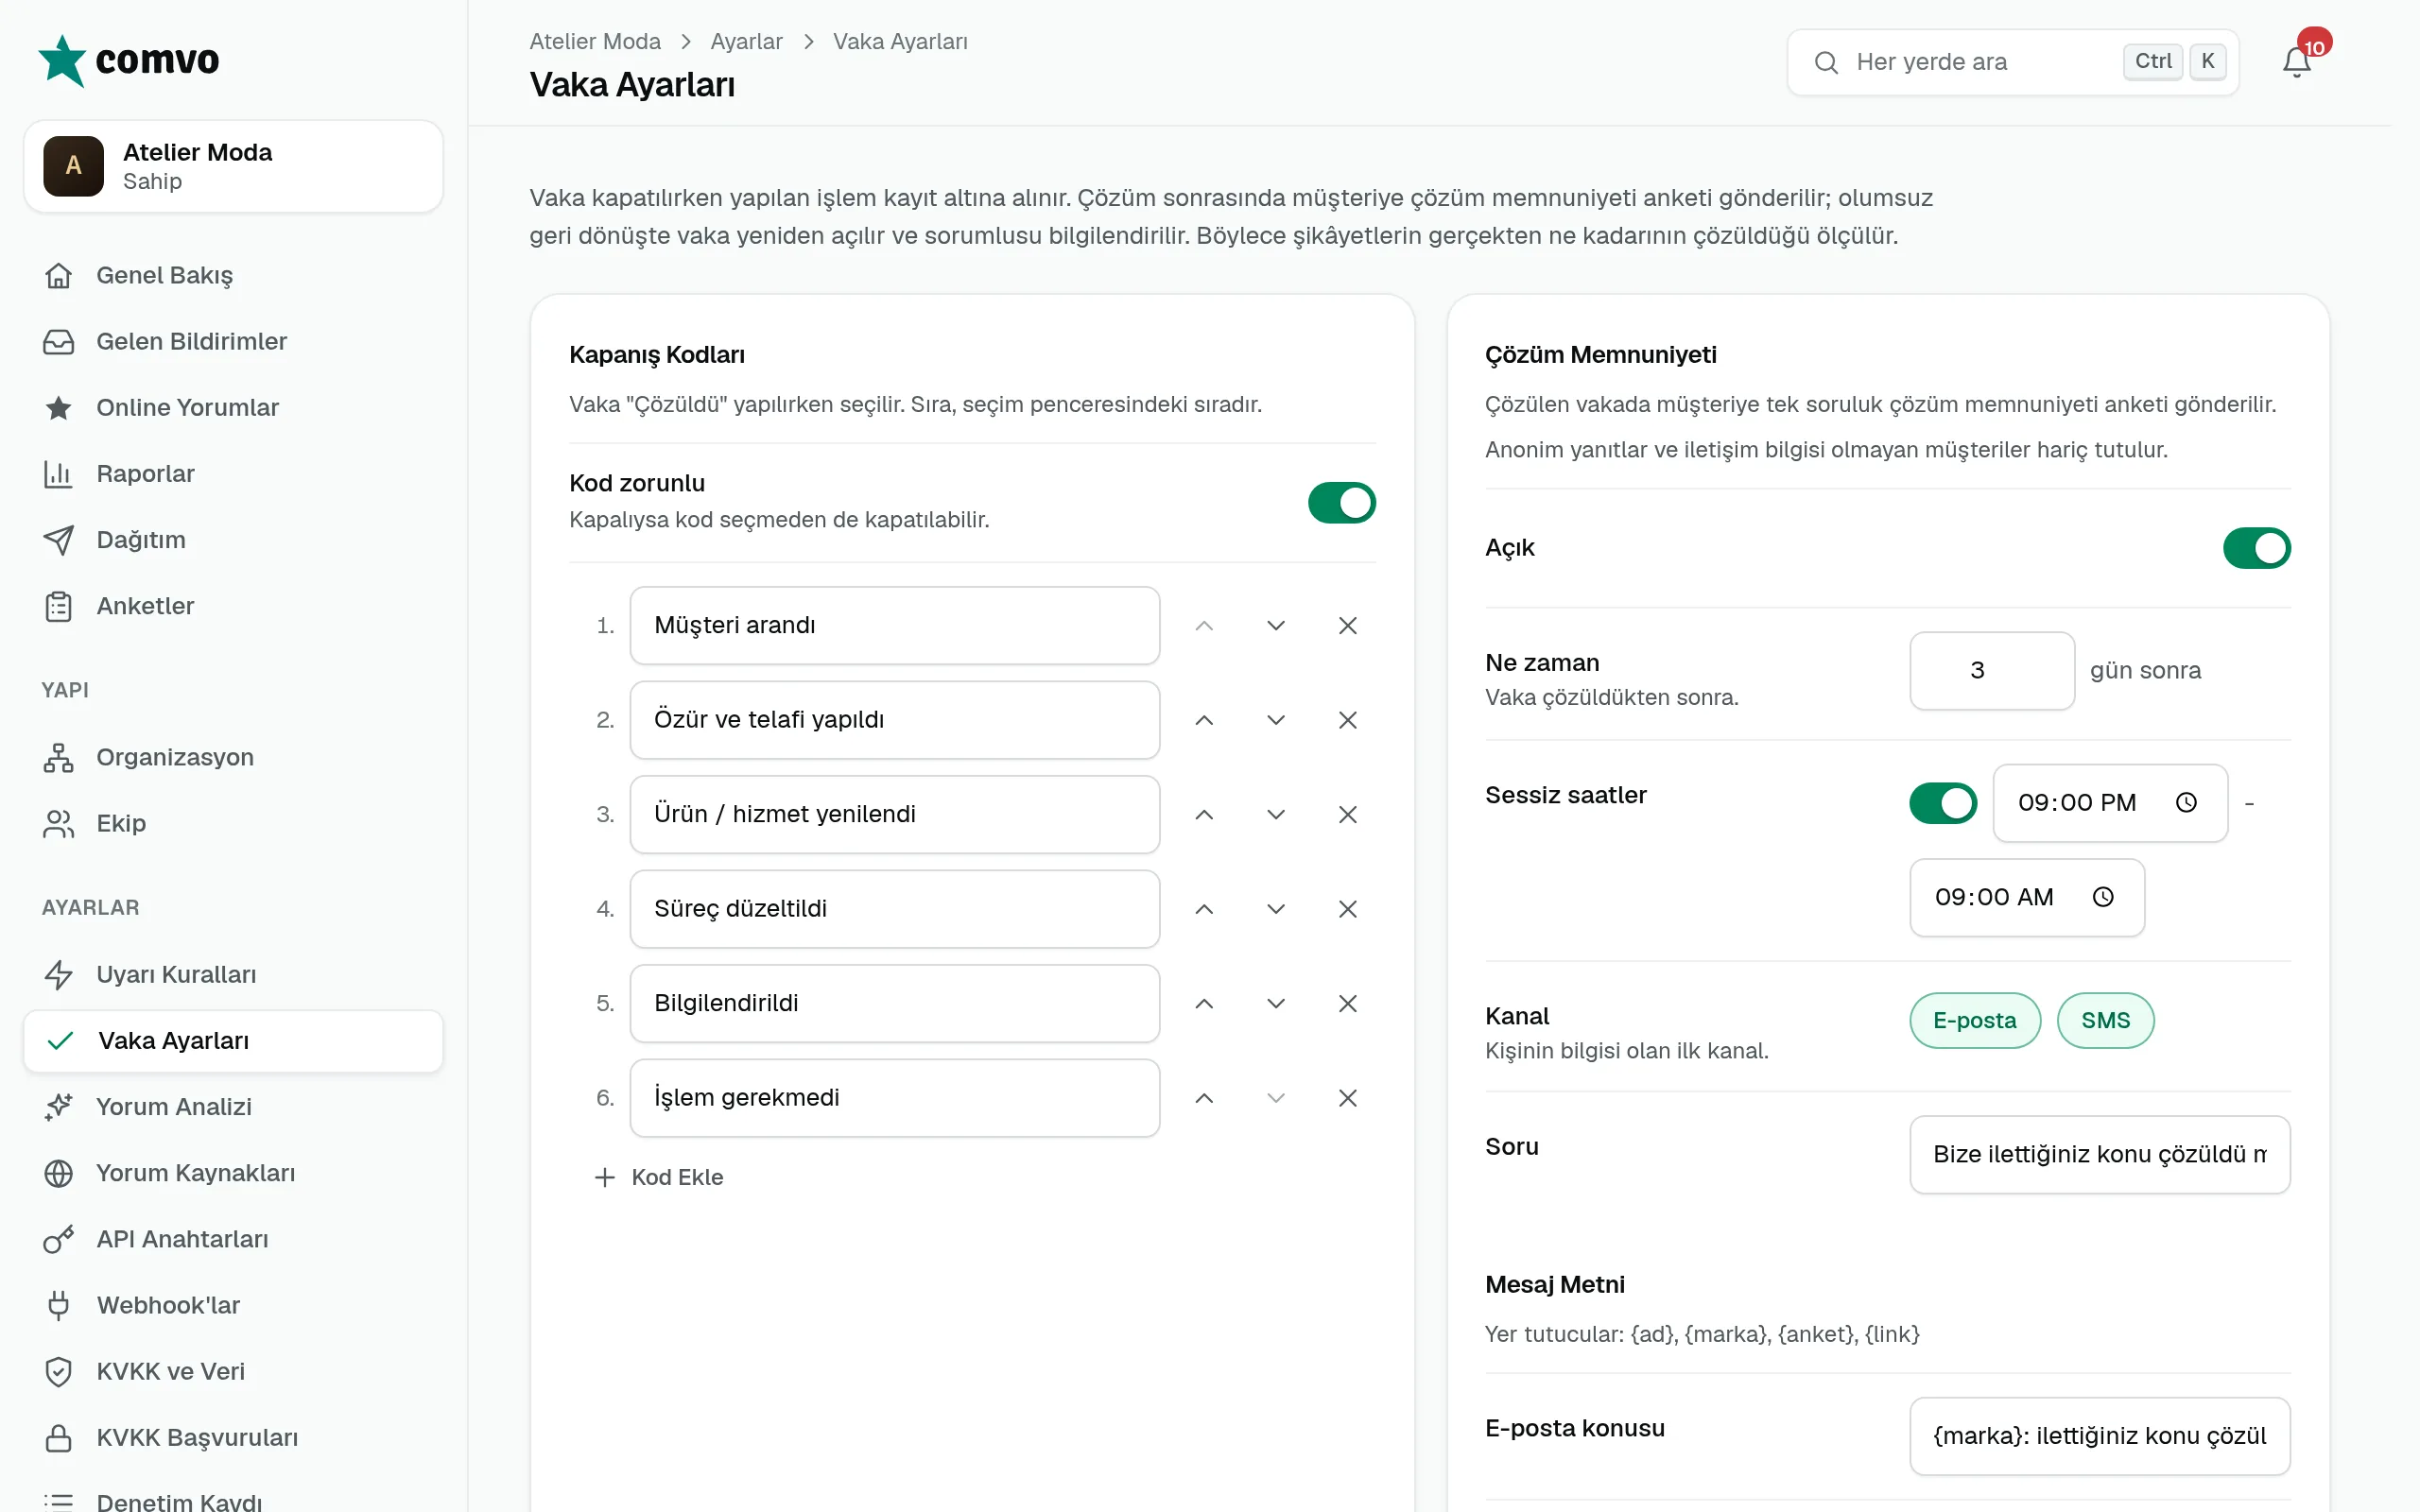The height and width of the screenshot is (1512, 2420).
Task: Disable the "Sessiz saatler" switch
Action: pos(1942,803)
